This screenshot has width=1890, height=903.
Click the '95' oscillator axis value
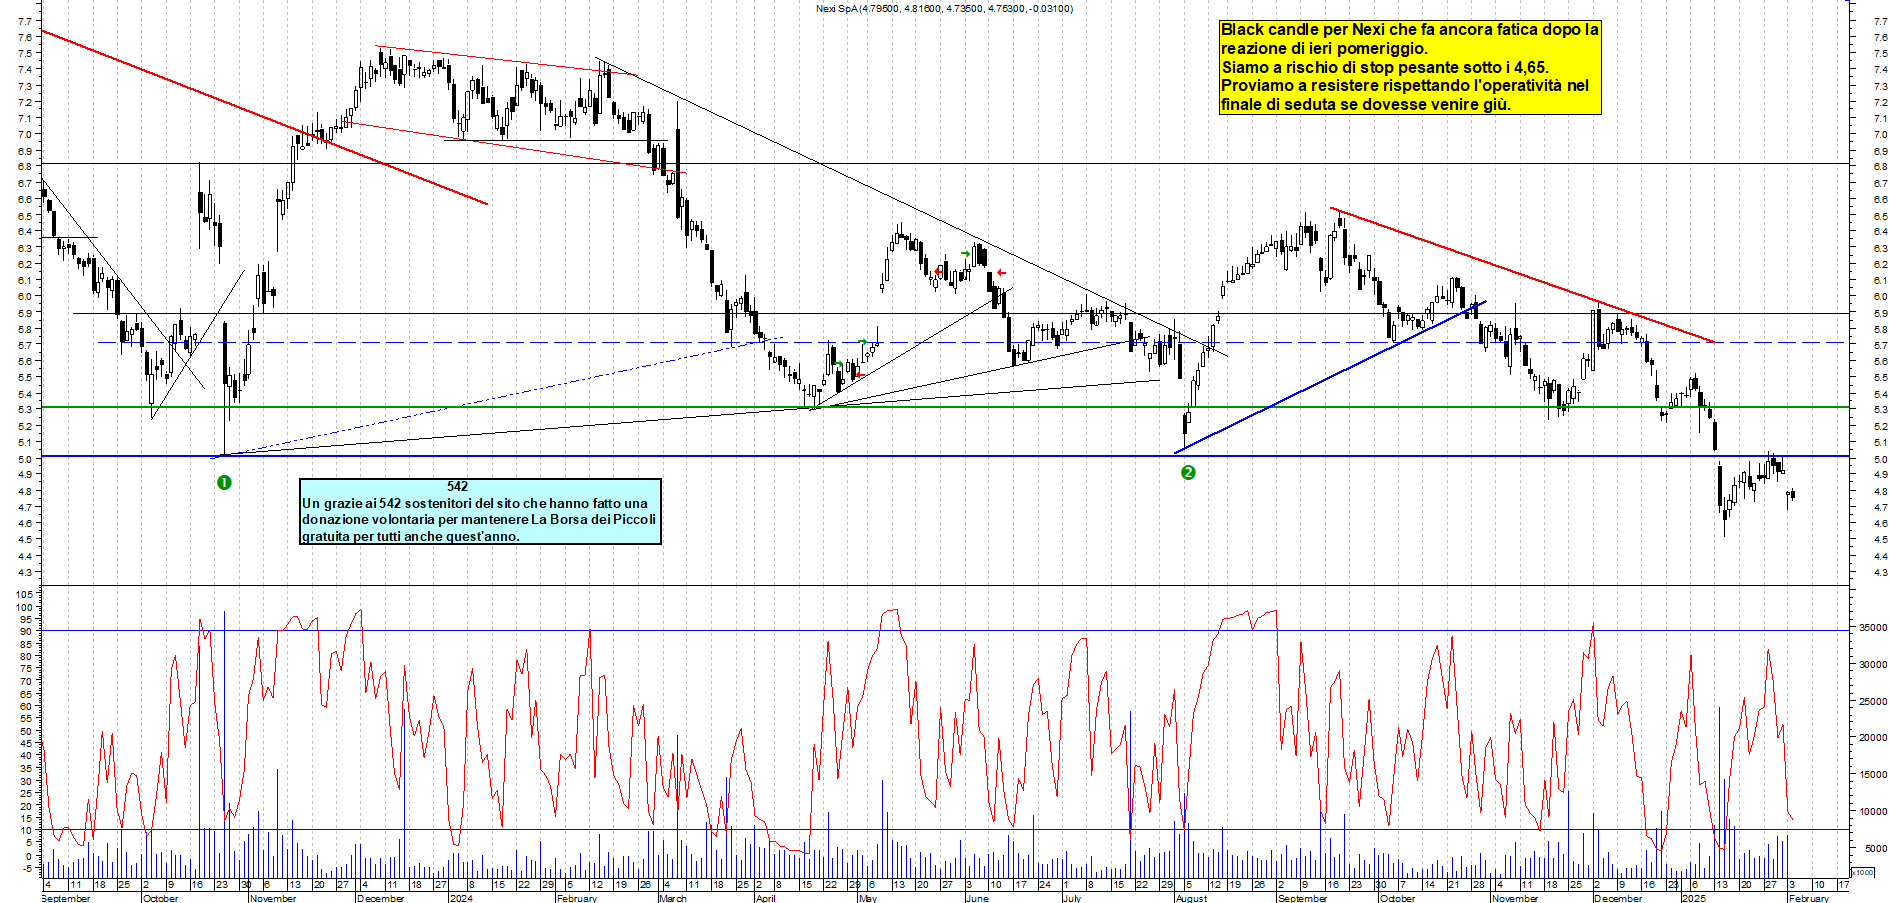[26, 619]
